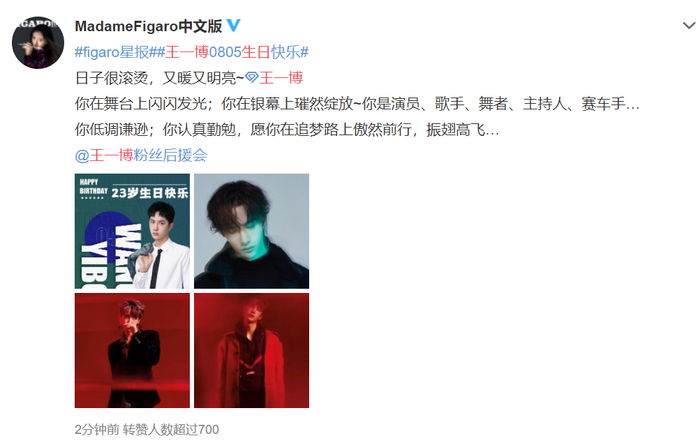This screenshot has width=700, height=440.
Task: Click the 星报 portion of first hashtag
Action: (x=134, y=52)
